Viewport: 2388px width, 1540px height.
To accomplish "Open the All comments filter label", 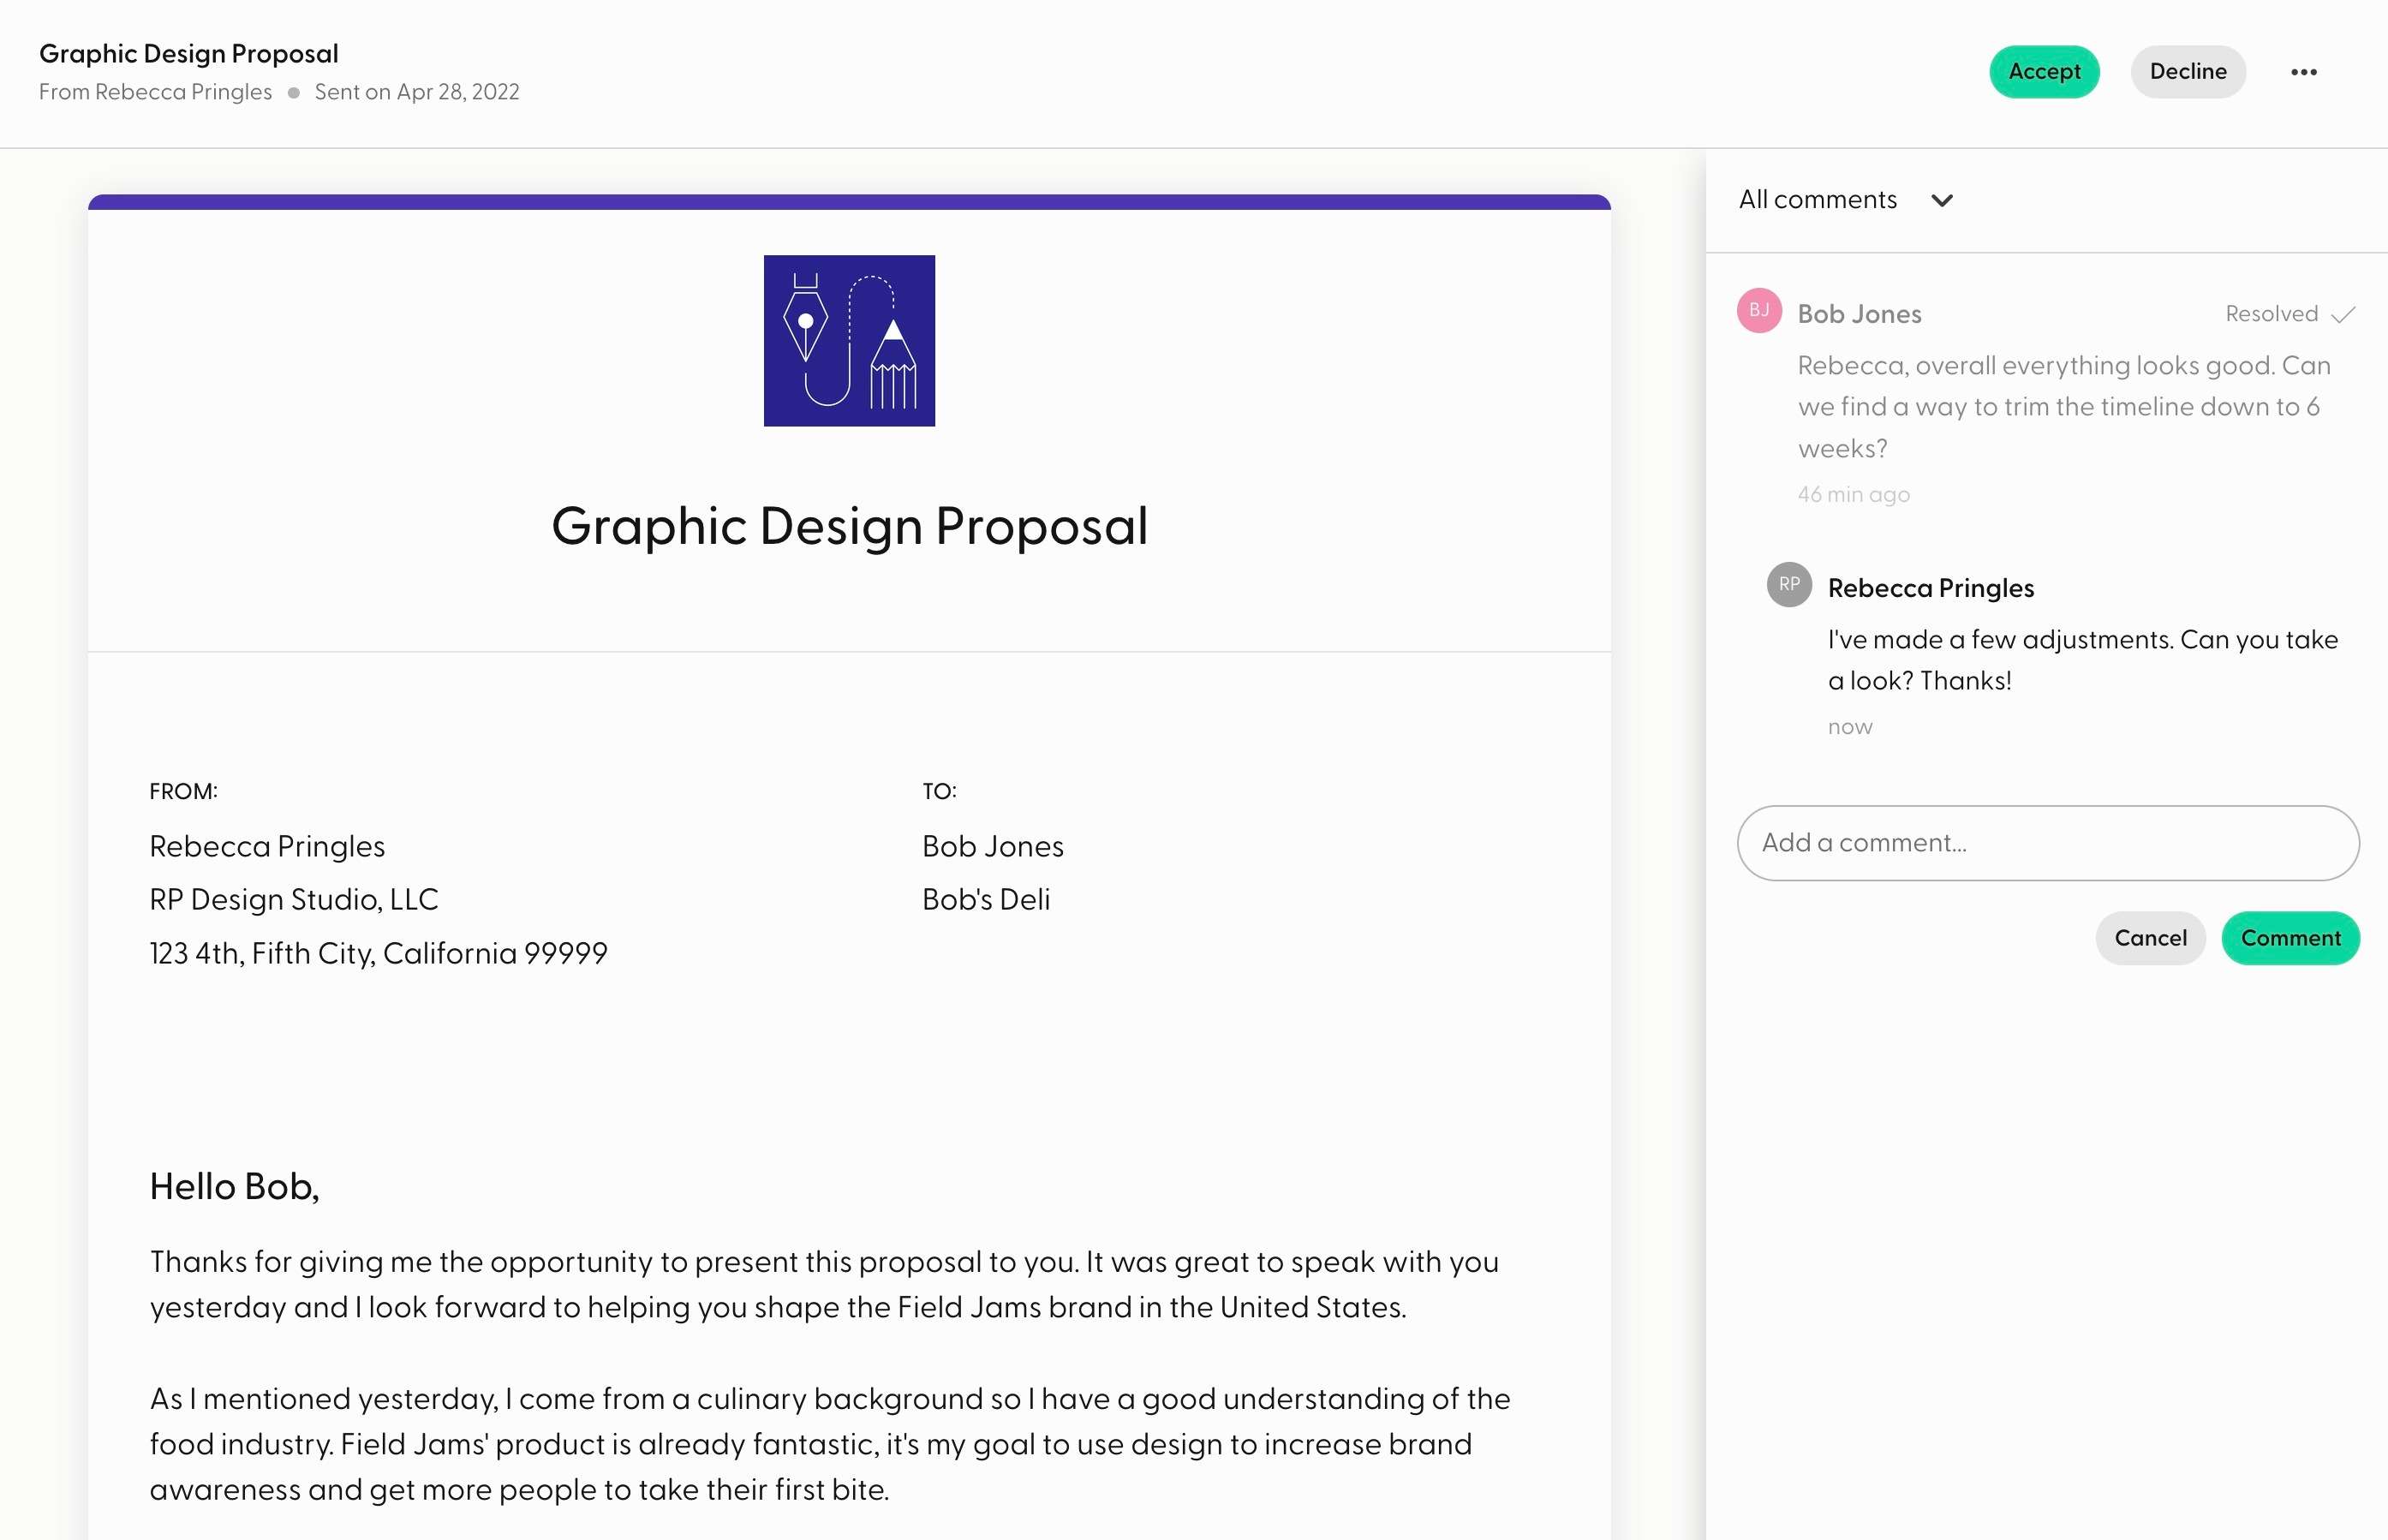I will 1817,199.
